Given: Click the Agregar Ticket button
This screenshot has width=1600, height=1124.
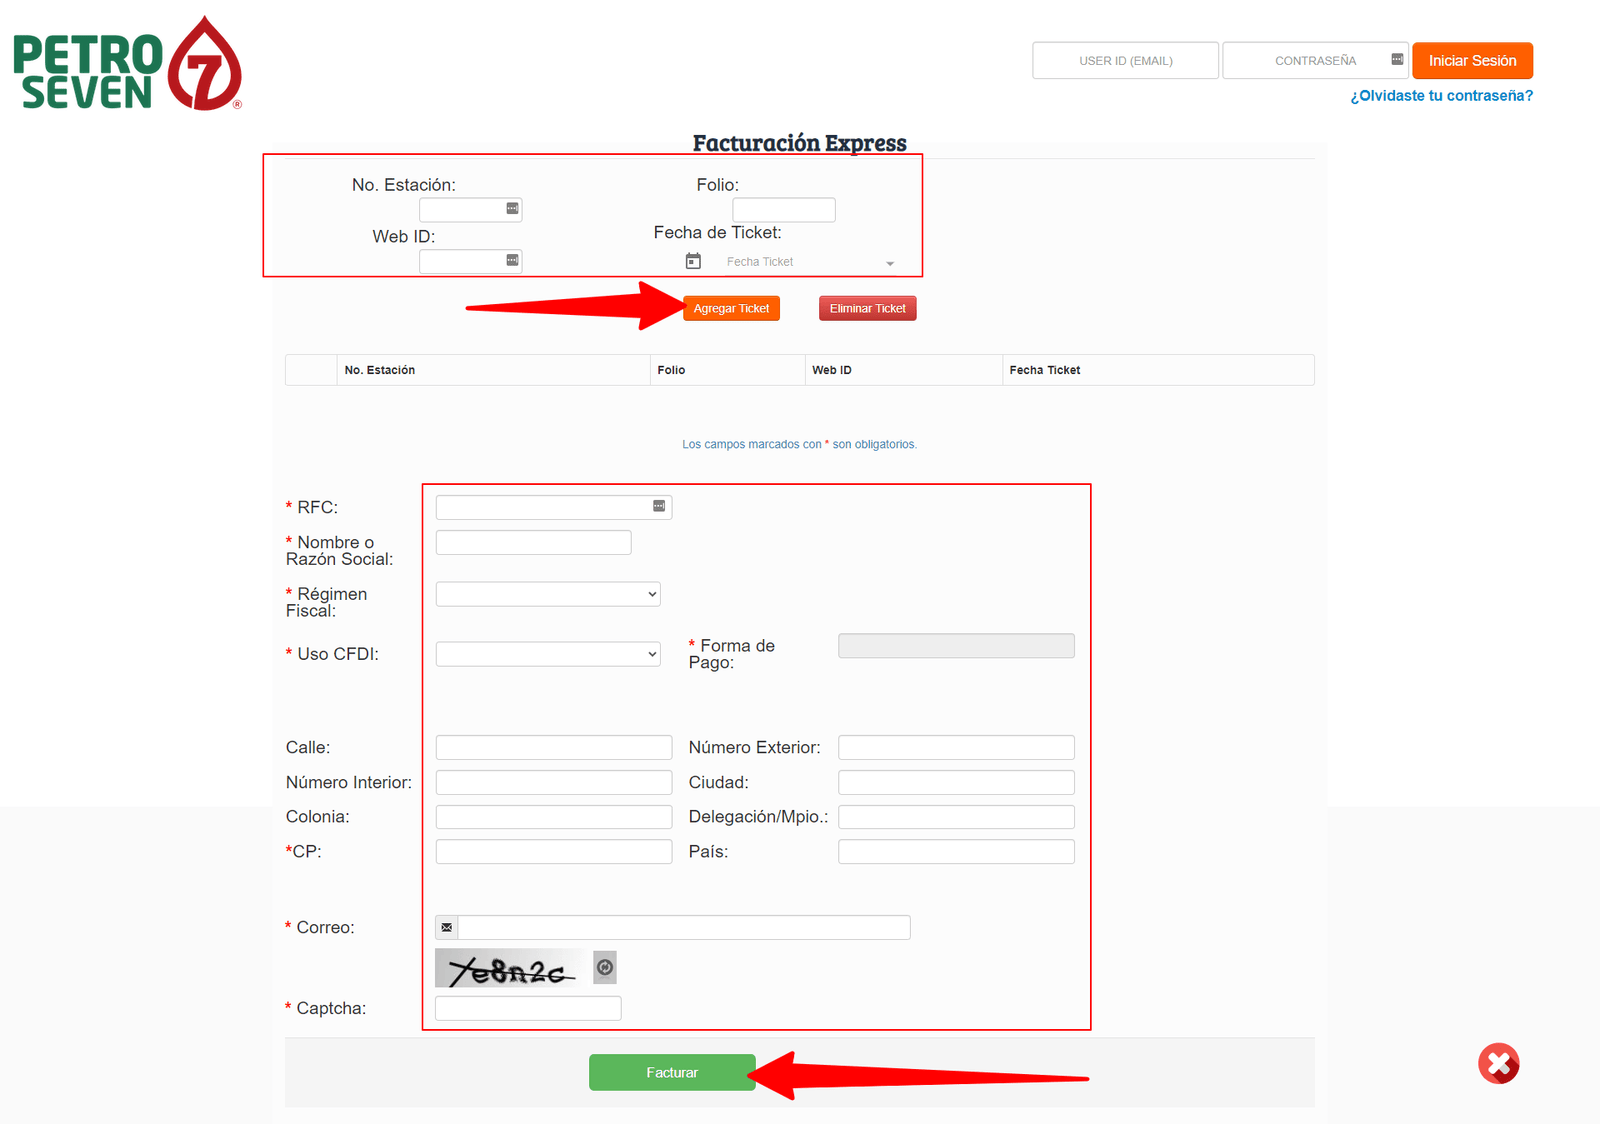Looking at the screenshot, I should click(x=731, y=308).
